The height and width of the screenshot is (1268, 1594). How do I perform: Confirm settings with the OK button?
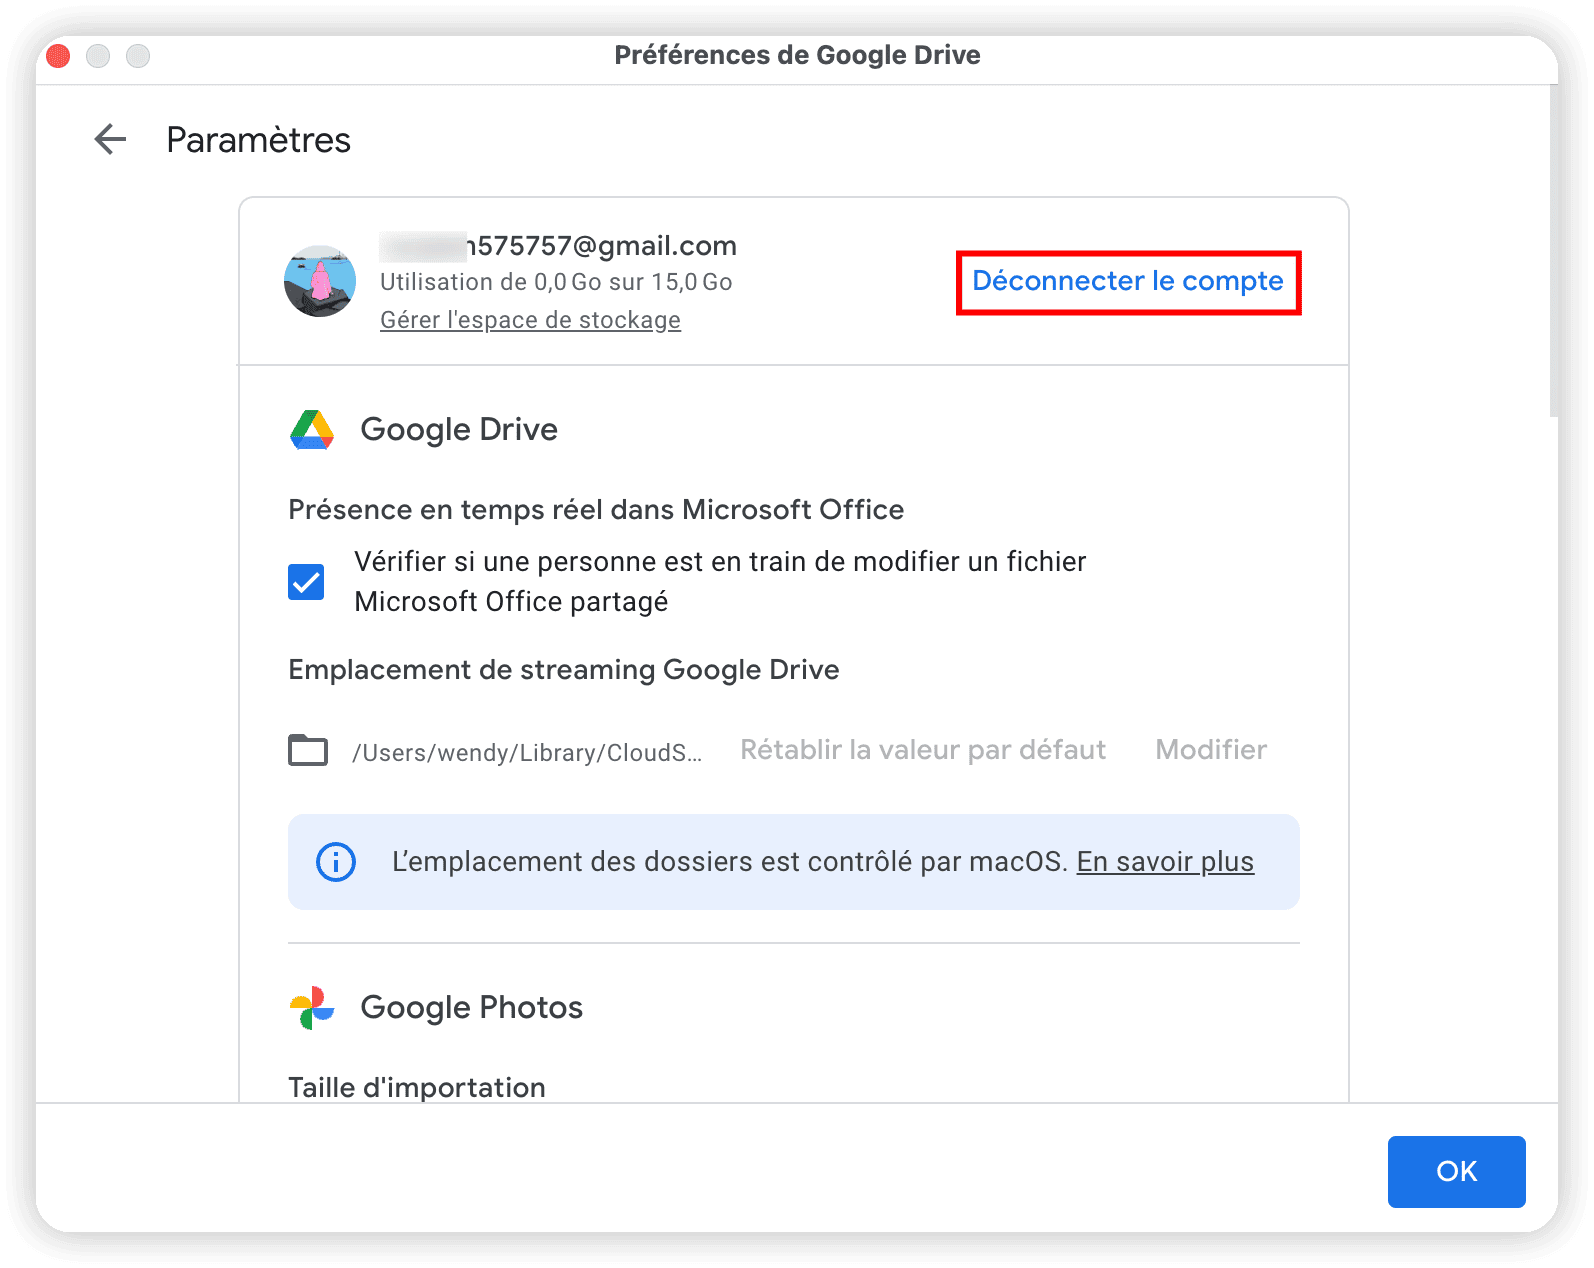click(1456, 1172)
